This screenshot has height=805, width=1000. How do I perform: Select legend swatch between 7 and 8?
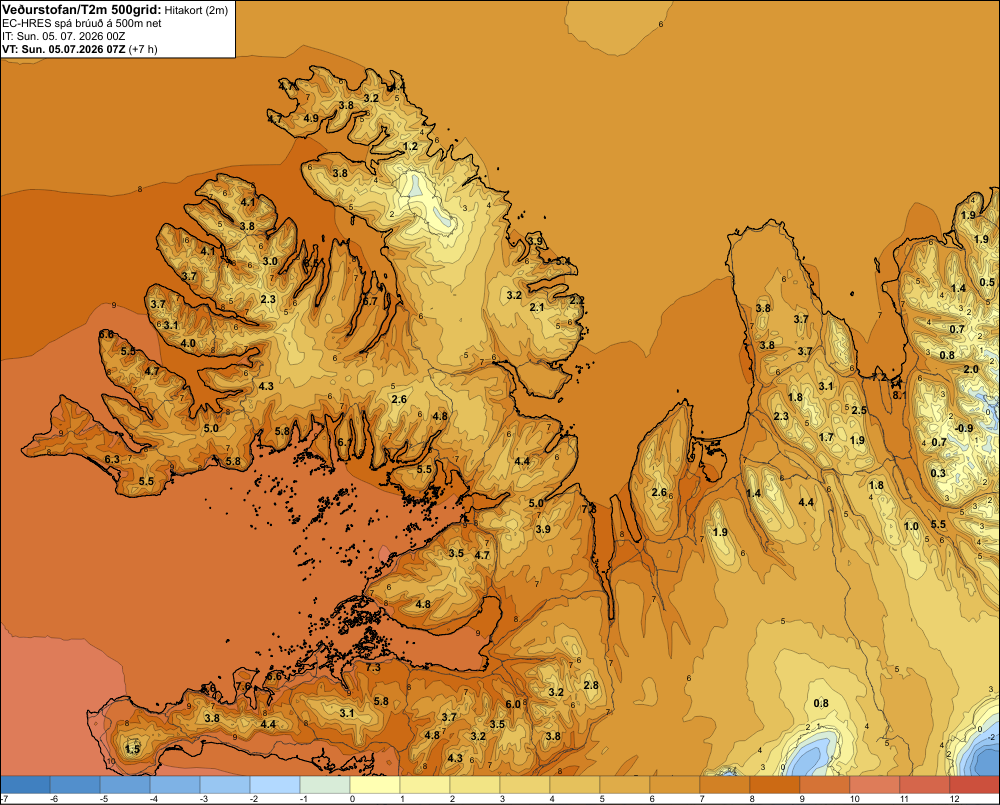[724, 784]
